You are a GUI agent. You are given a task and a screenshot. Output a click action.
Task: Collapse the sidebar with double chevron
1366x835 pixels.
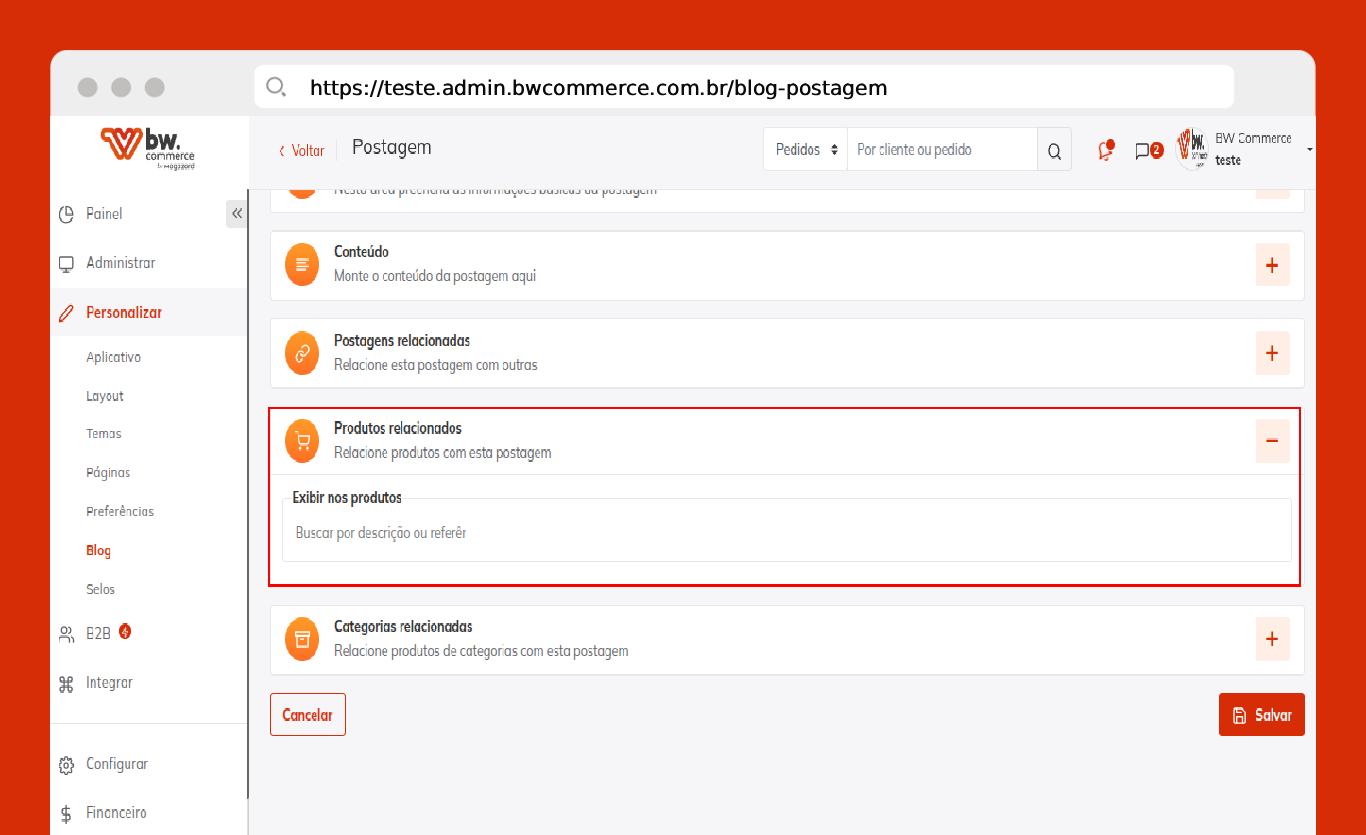click(x=237, y=214)
